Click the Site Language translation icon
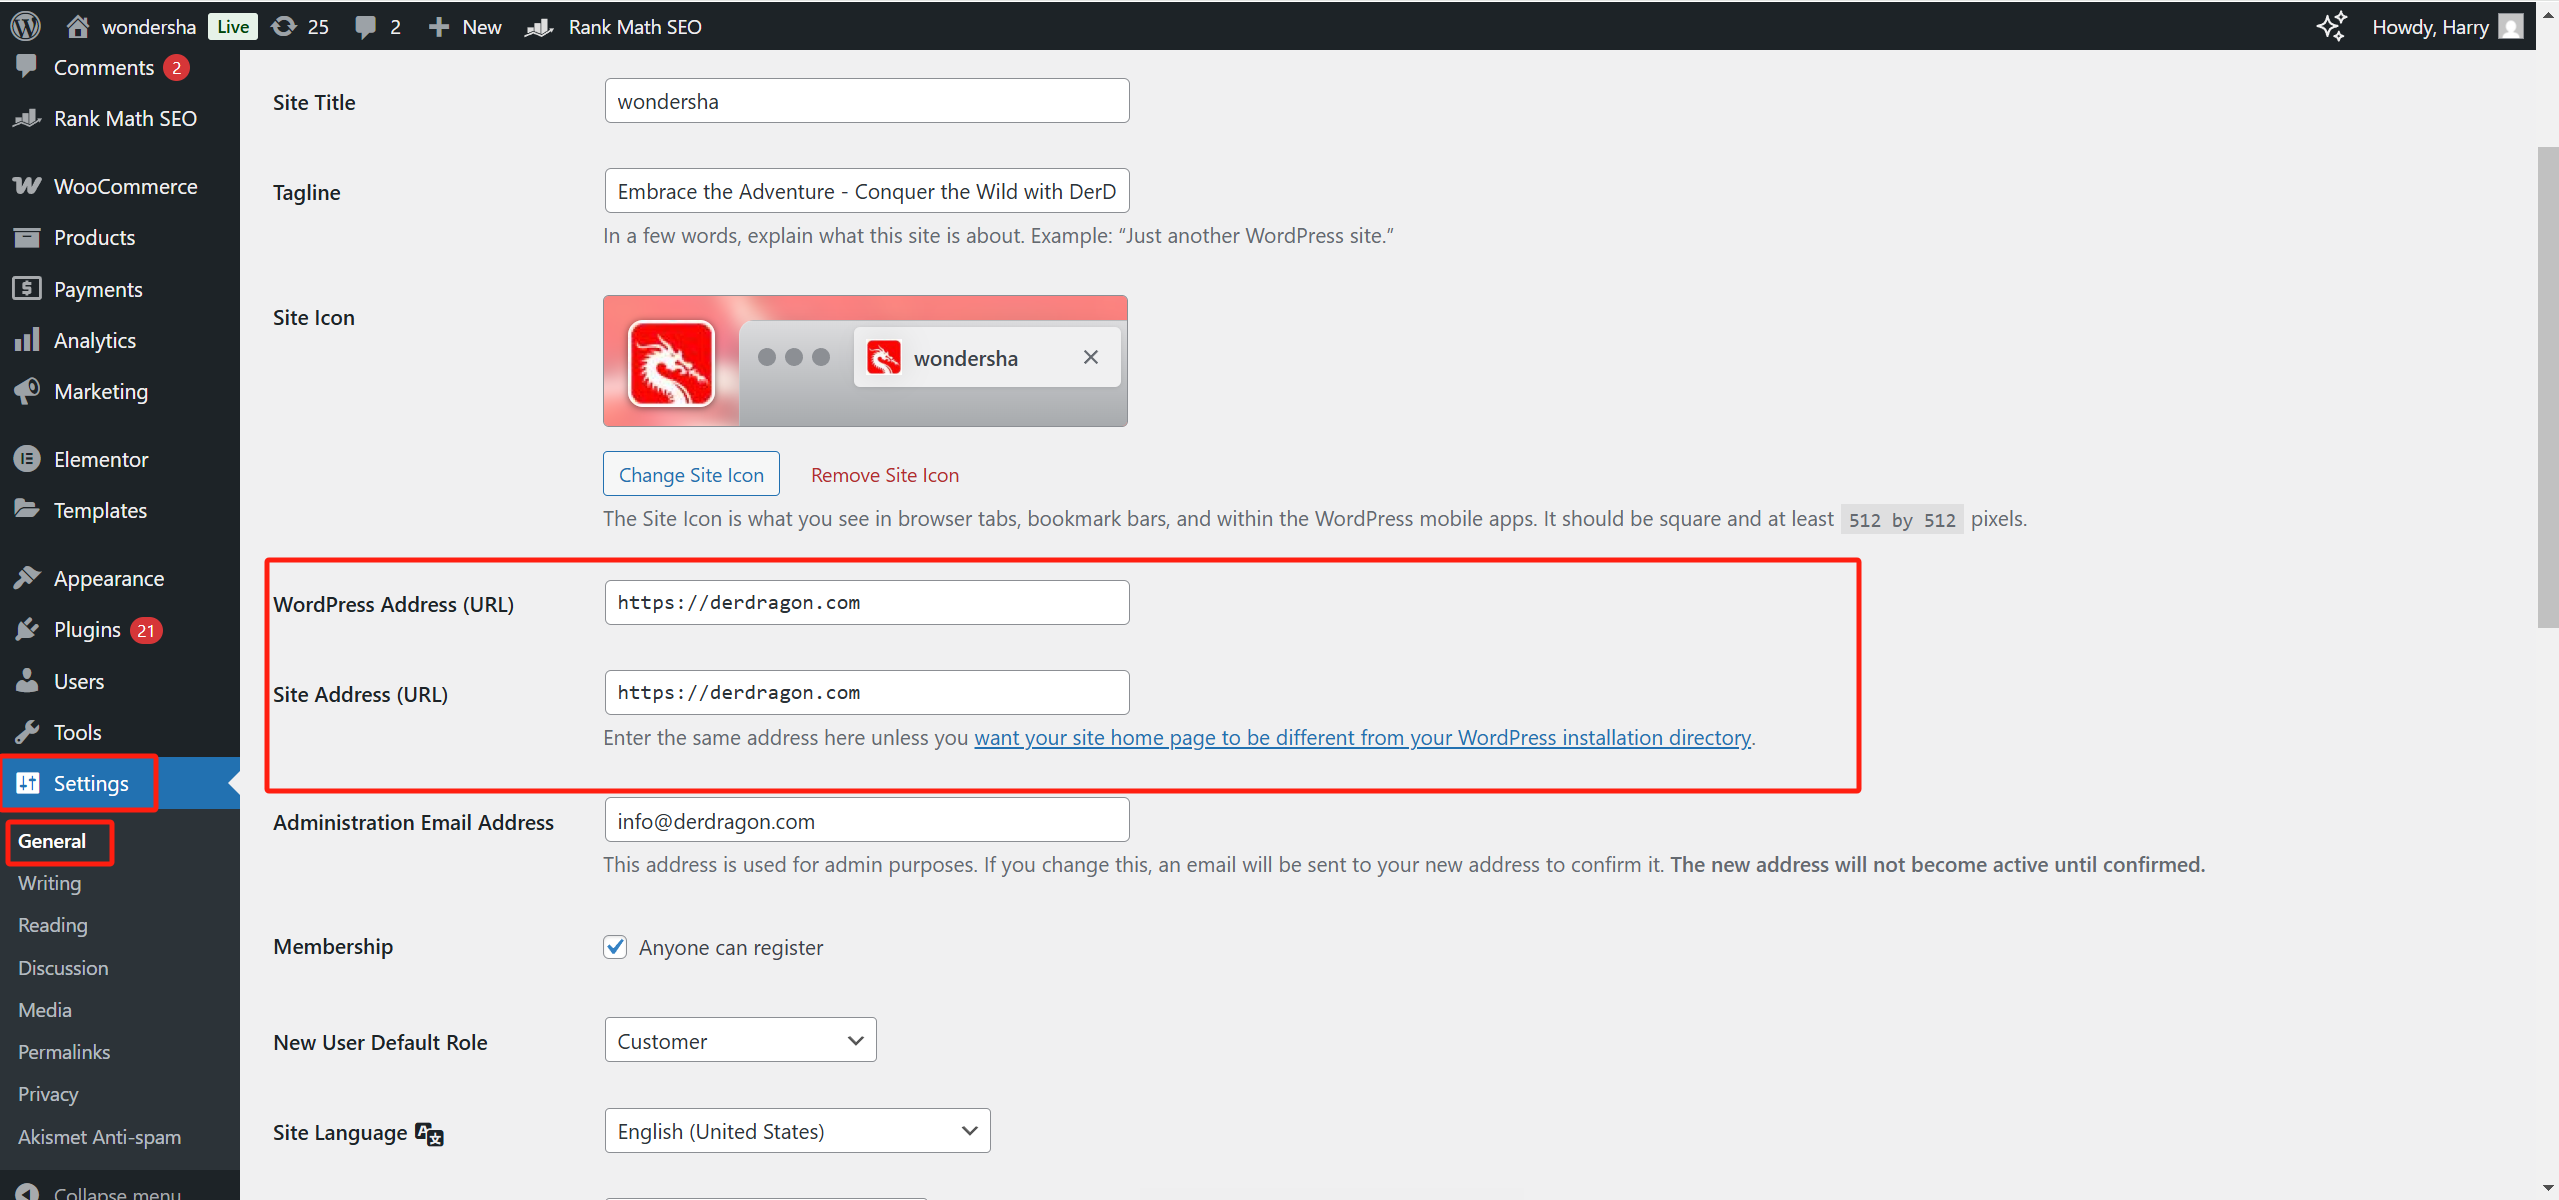This screenshot has width=2559, height=1200. pos(430,1133)
